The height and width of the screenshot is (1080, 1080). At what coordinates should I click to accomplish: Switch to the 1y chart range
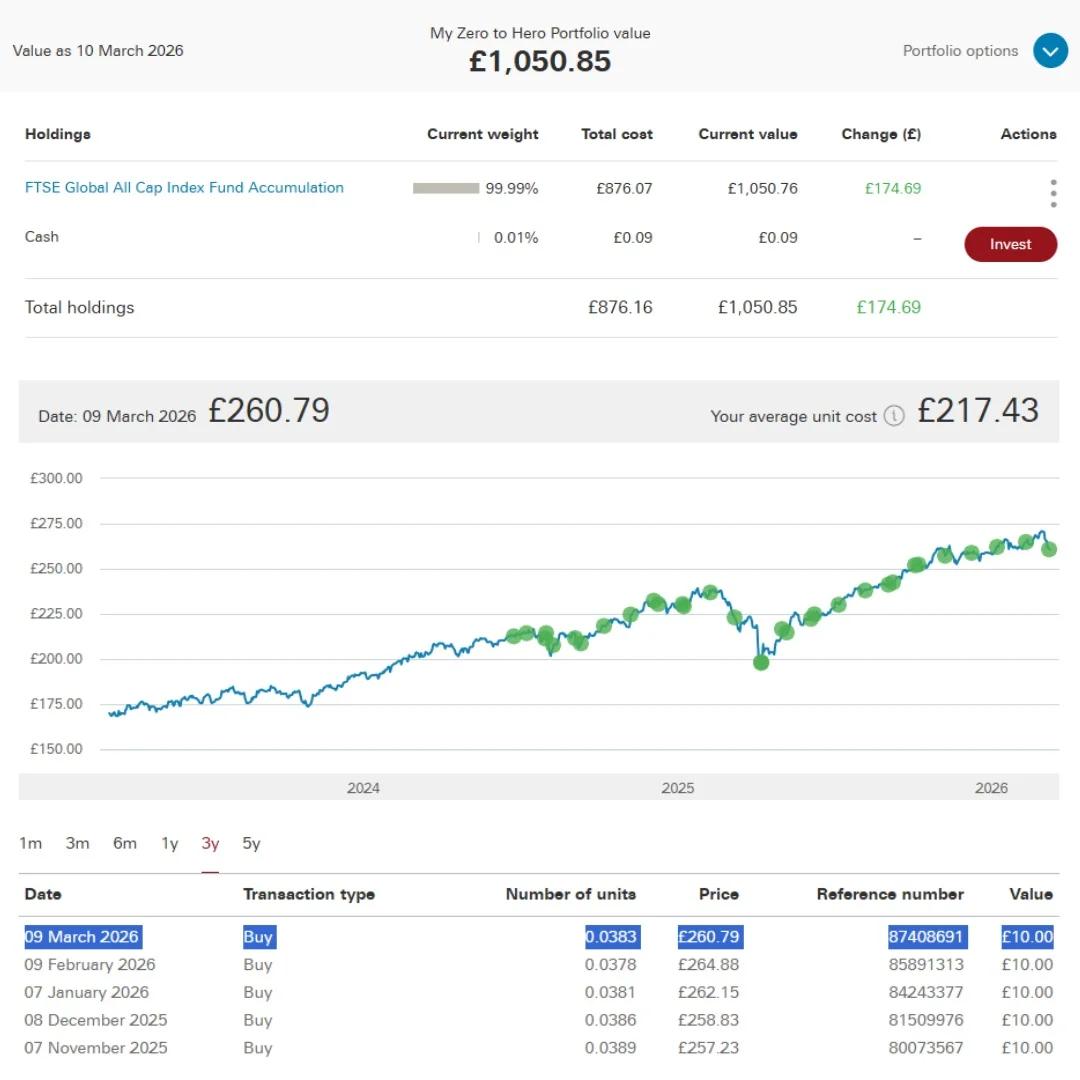click(x=169, y=843)
